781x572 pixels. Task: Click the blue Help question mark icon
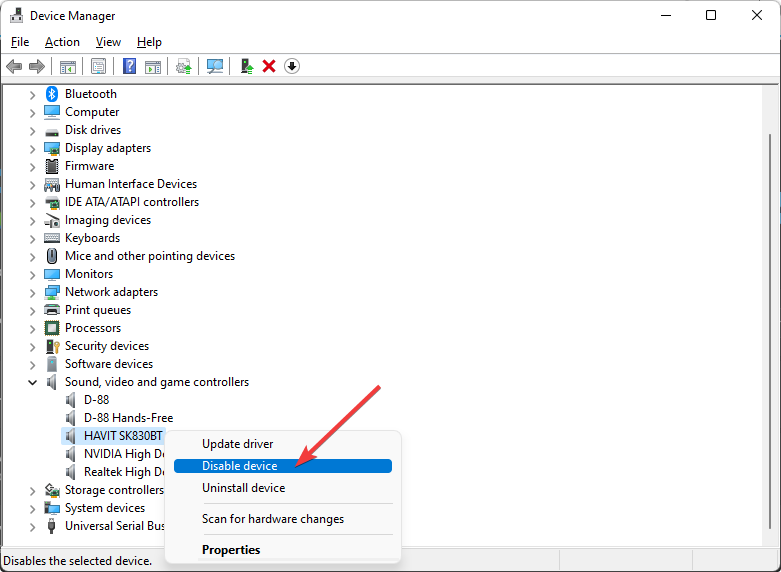(130, 66)
